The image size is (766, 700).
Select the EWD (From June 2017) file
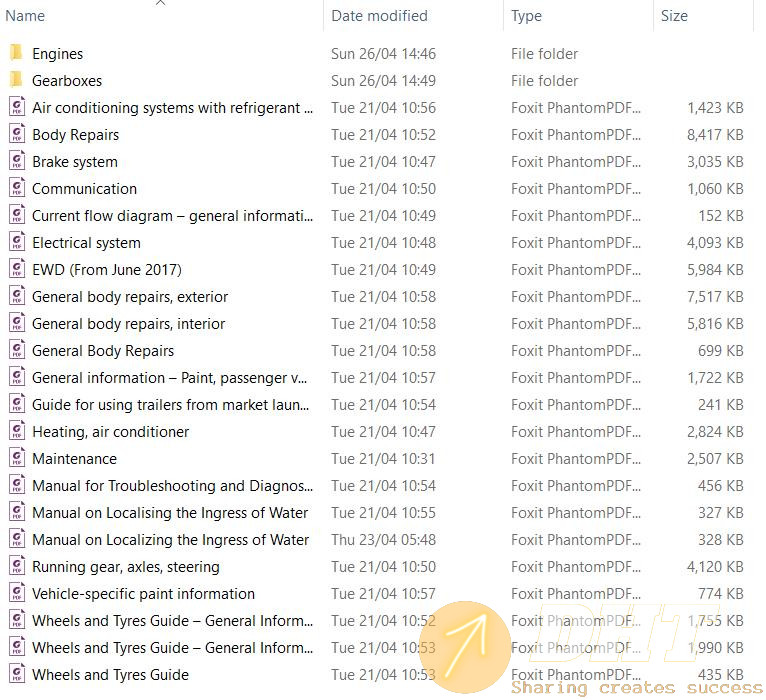point(107,269)
